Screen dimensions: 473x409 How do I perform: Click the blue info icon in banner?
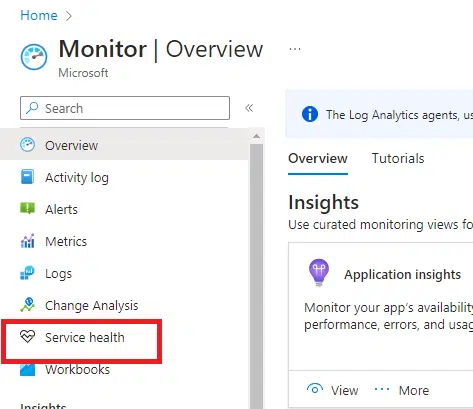point(310,114)
